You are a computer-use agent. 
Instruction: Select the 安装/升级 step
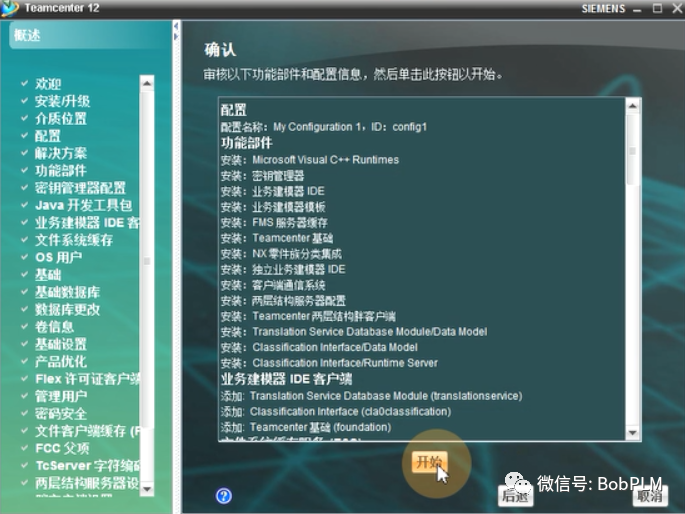62,101
